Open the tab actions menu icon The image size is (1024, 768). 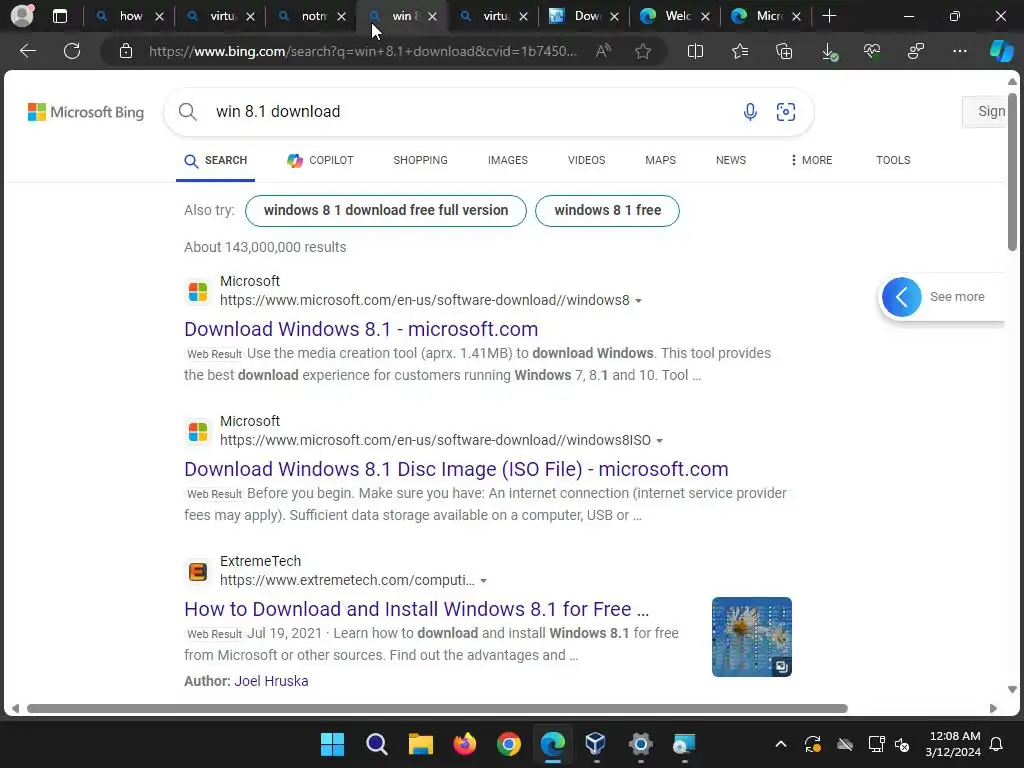pyautogui.click(x=59, y=16)
